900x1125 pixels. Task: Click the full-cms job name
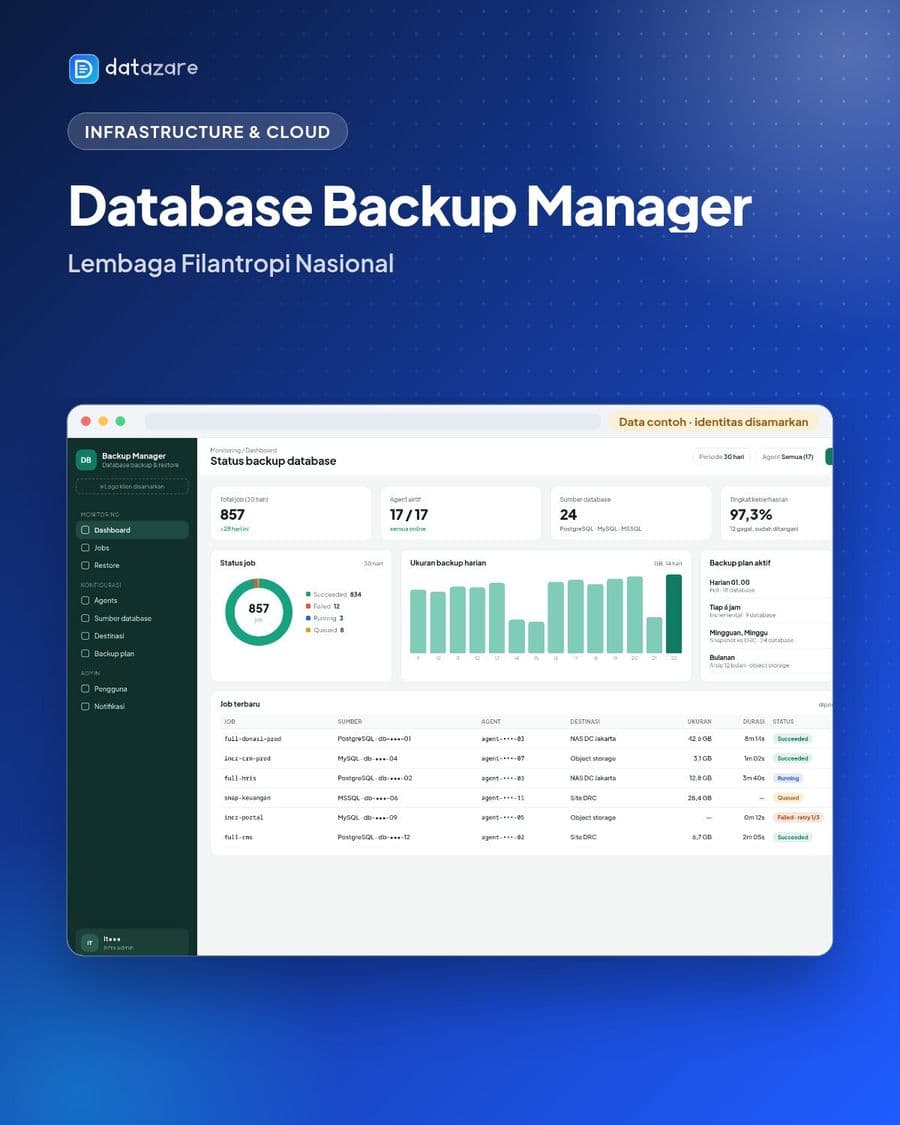238,837
